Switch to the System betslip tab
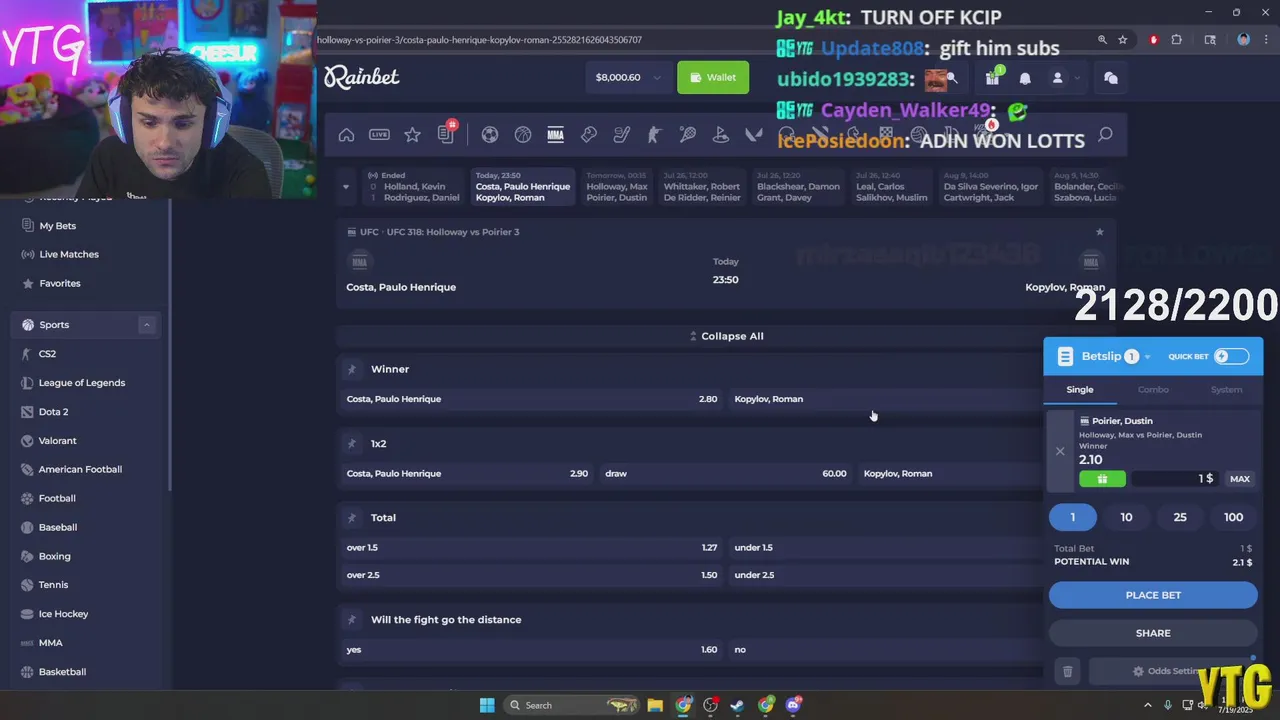The image size is (1280, 720). point(1226,390)
